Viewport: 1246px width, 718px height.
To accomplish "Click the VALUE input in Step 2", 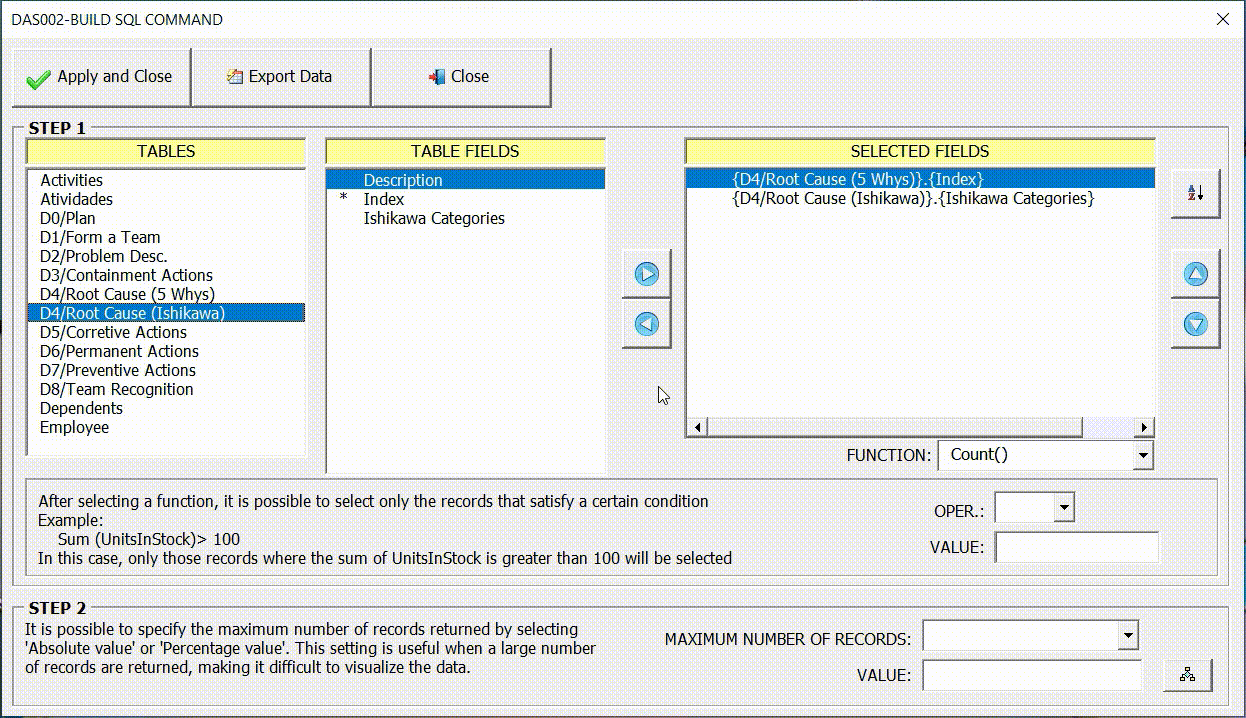I will pyautogui.click(x=1032, y=676).
